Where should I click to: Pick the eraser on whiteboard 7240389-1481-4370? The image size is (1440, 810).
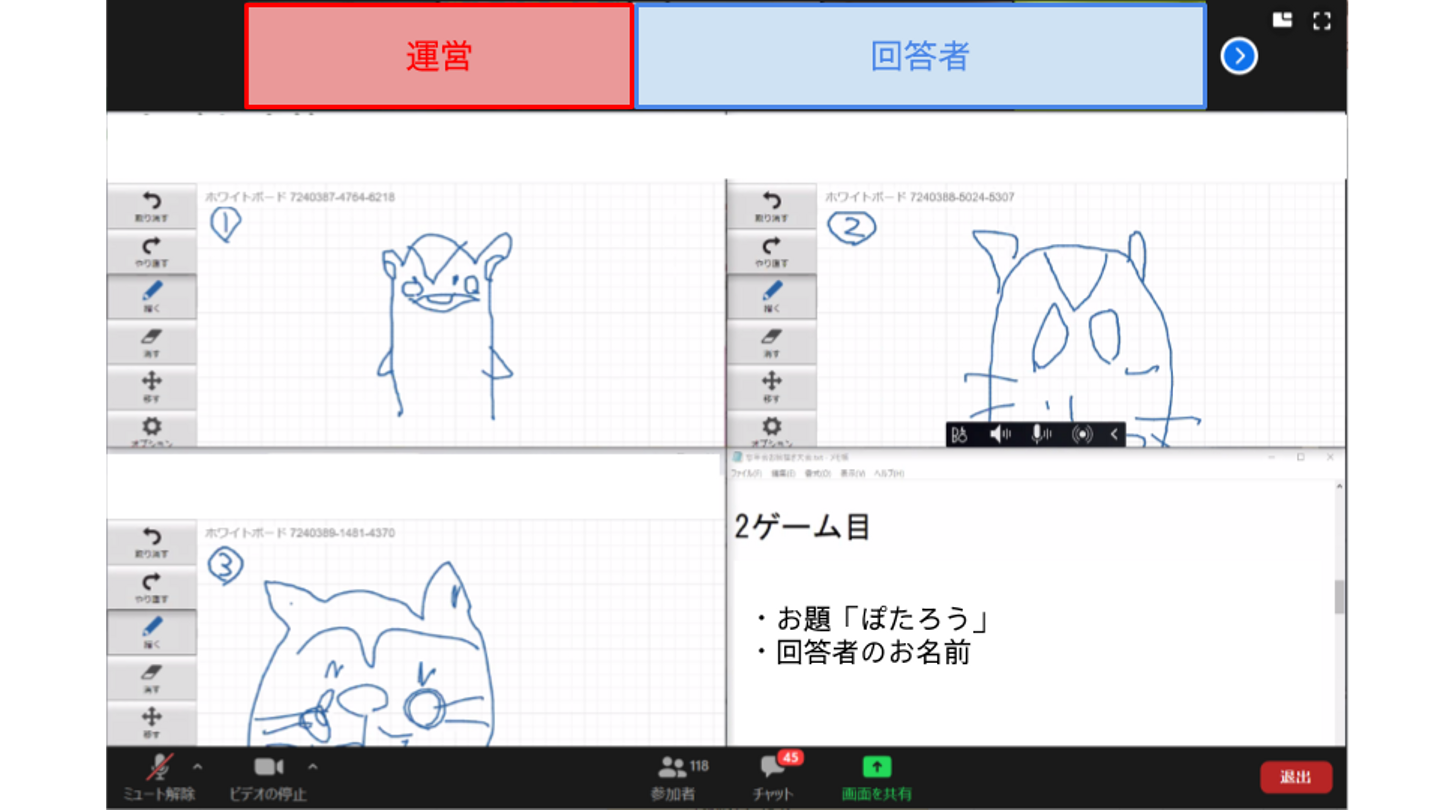coord(152,677)
